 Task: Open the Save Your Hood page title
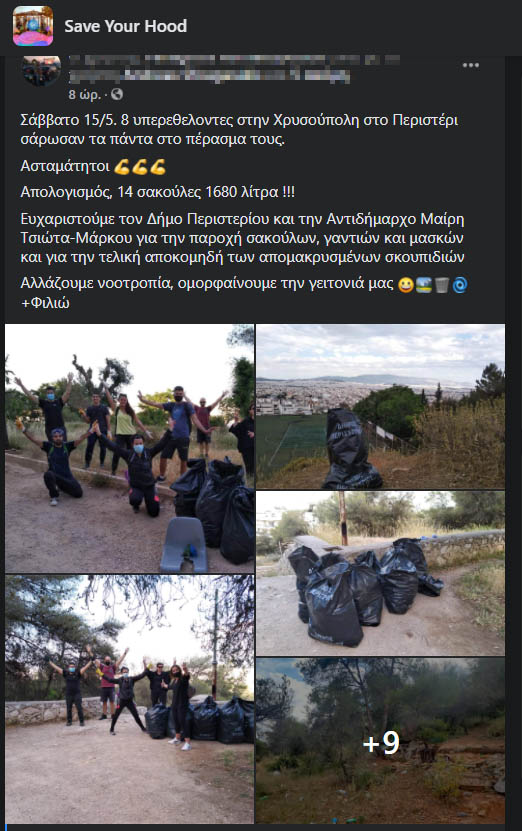tap(126, 26)
